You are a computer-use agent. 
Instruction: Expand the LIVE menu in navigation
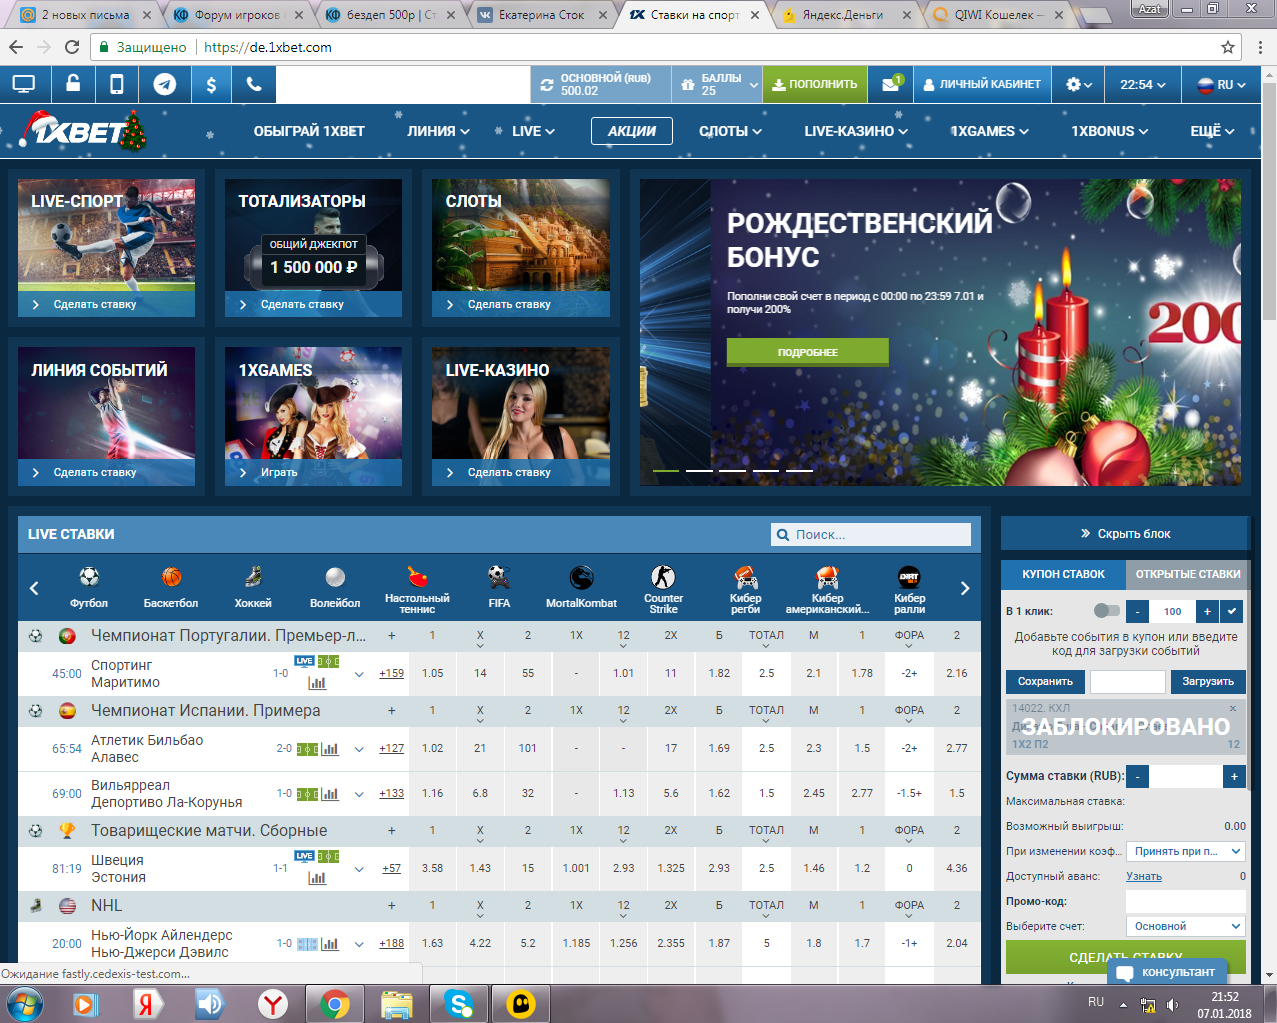(x=533, y=131)
